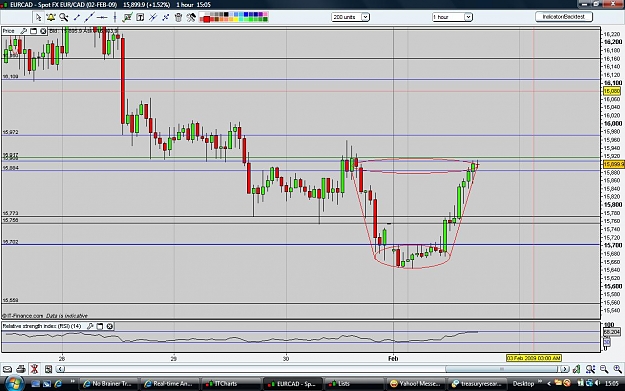Click Desktop toolbar in taskbar
Image resolution: width=625 pixels, height=391 pixels.
tap(523, 384)
